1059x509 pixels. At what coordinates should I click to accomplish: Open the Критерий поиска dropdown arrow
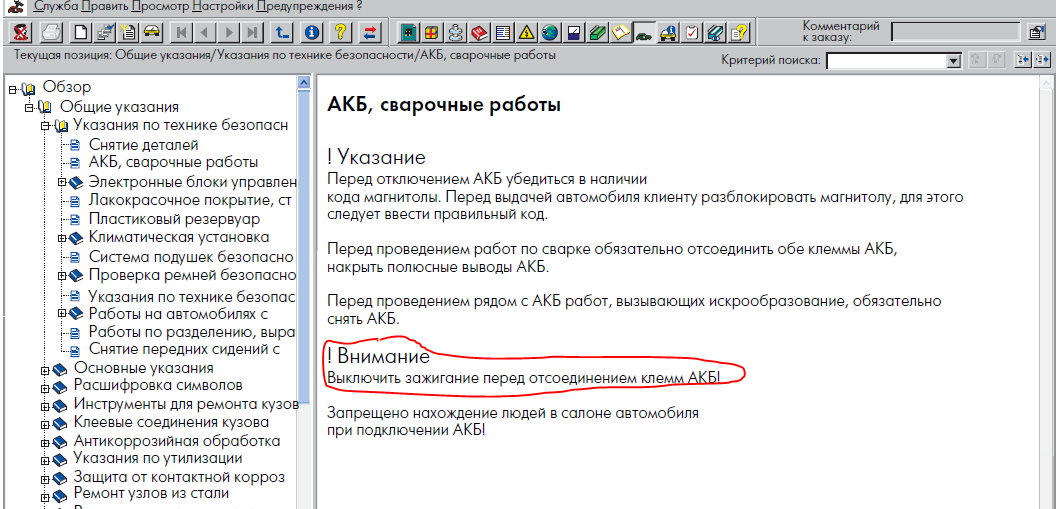click(x=953, y=61)
